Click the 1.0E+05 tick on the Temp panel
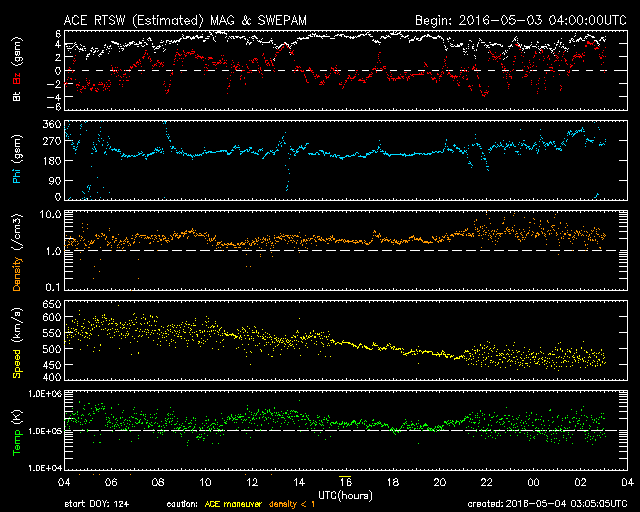This screenshot has height=512, width=640. [45, 431]
